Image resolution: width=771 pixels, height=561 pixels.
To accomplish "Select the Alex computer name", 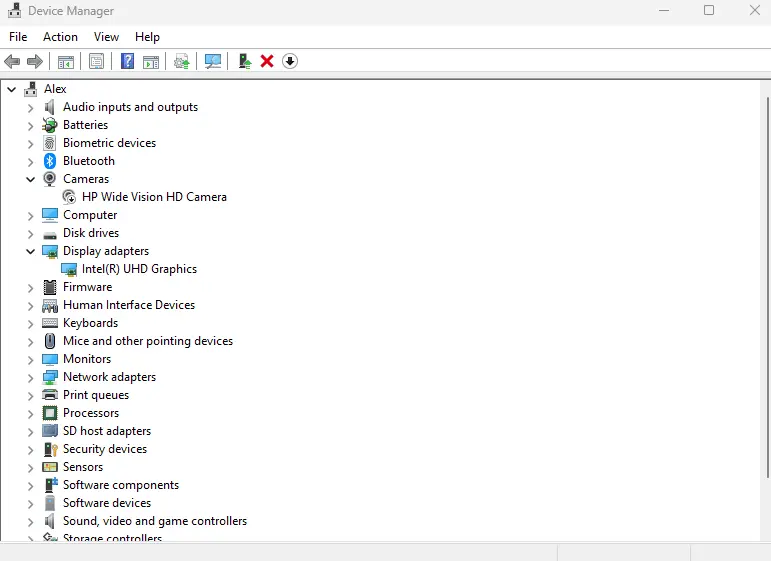I will pos(55,89).
